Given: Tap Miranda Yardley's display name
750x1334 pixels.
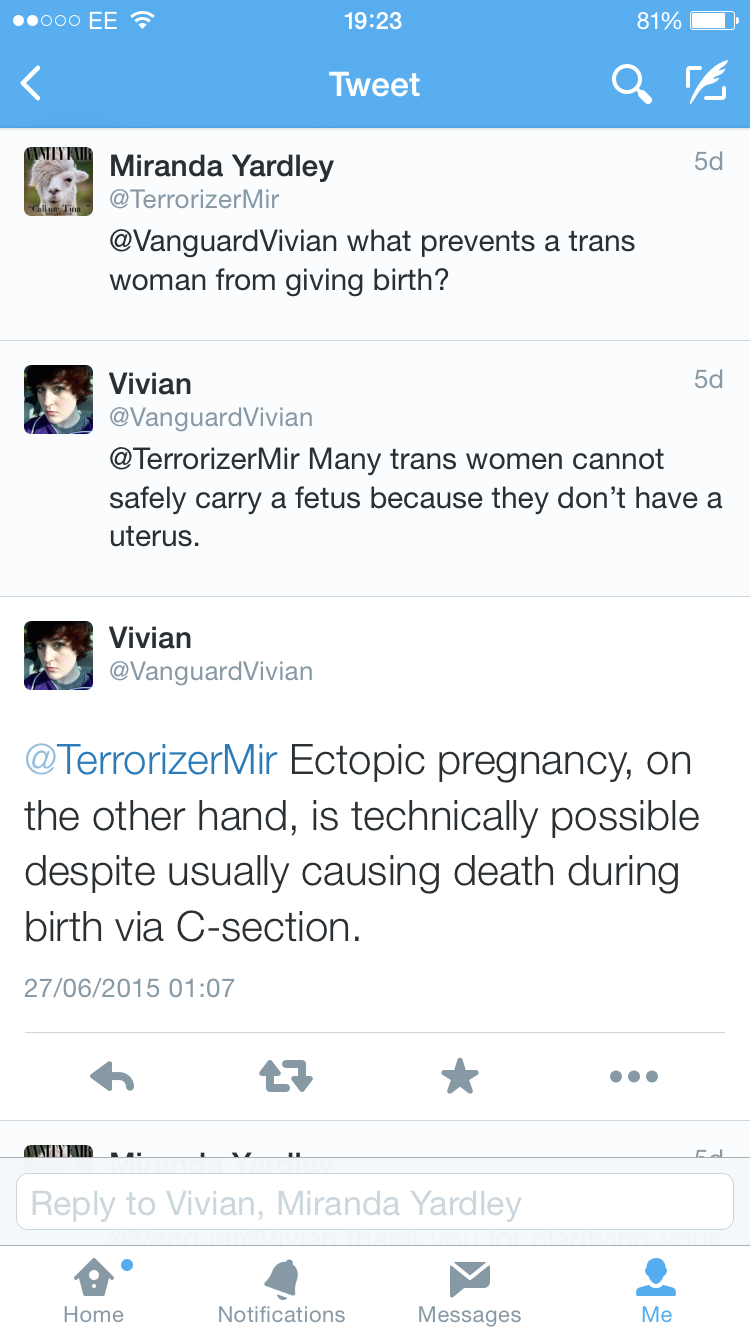Looking at the screenshot, I should pos(221,166).
